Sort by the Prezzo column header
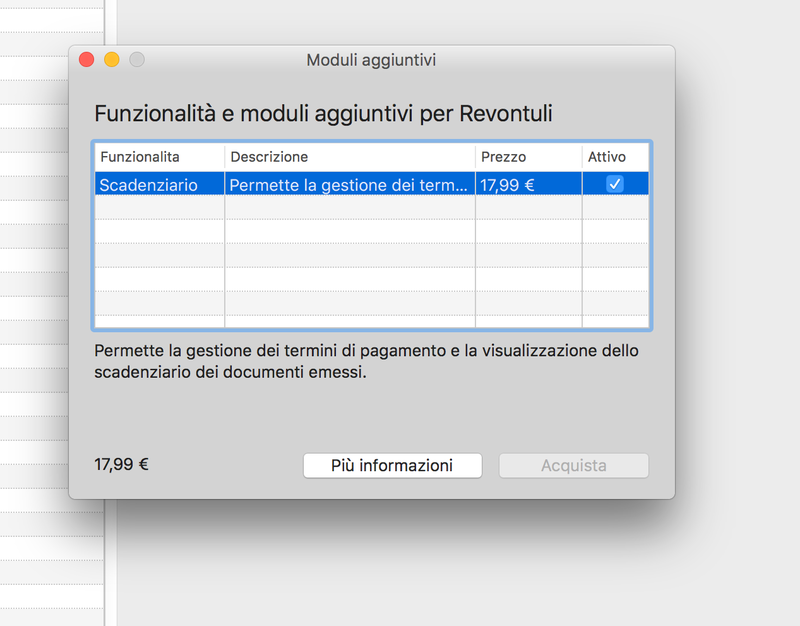The image size is (800, 626). click(529, 157)
